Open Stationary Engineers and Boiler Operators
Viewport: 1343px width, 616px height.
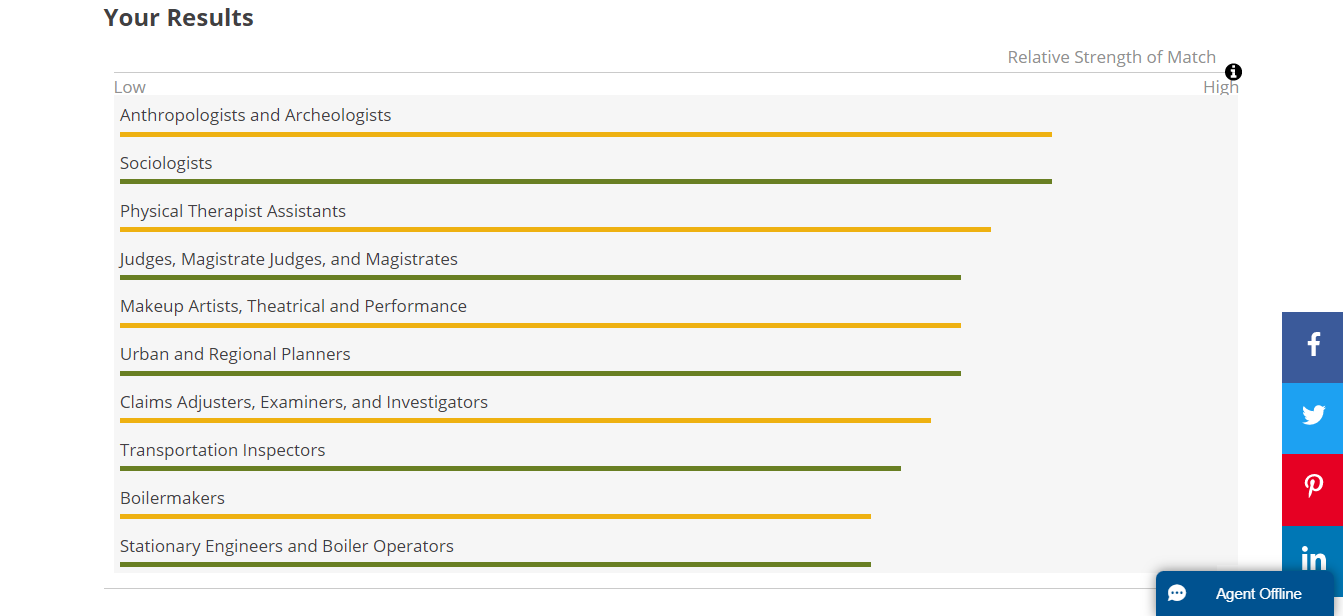(287, 546)
